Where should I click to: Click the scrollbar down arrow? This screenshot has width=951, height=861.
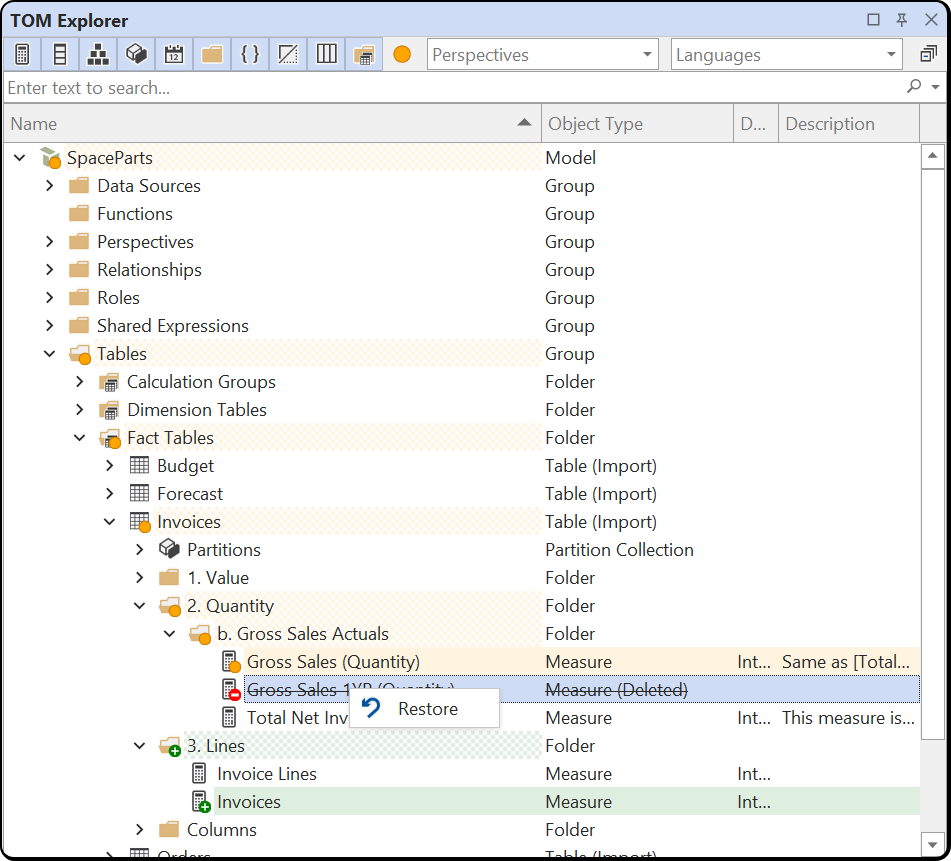click(x=932, y=843)
